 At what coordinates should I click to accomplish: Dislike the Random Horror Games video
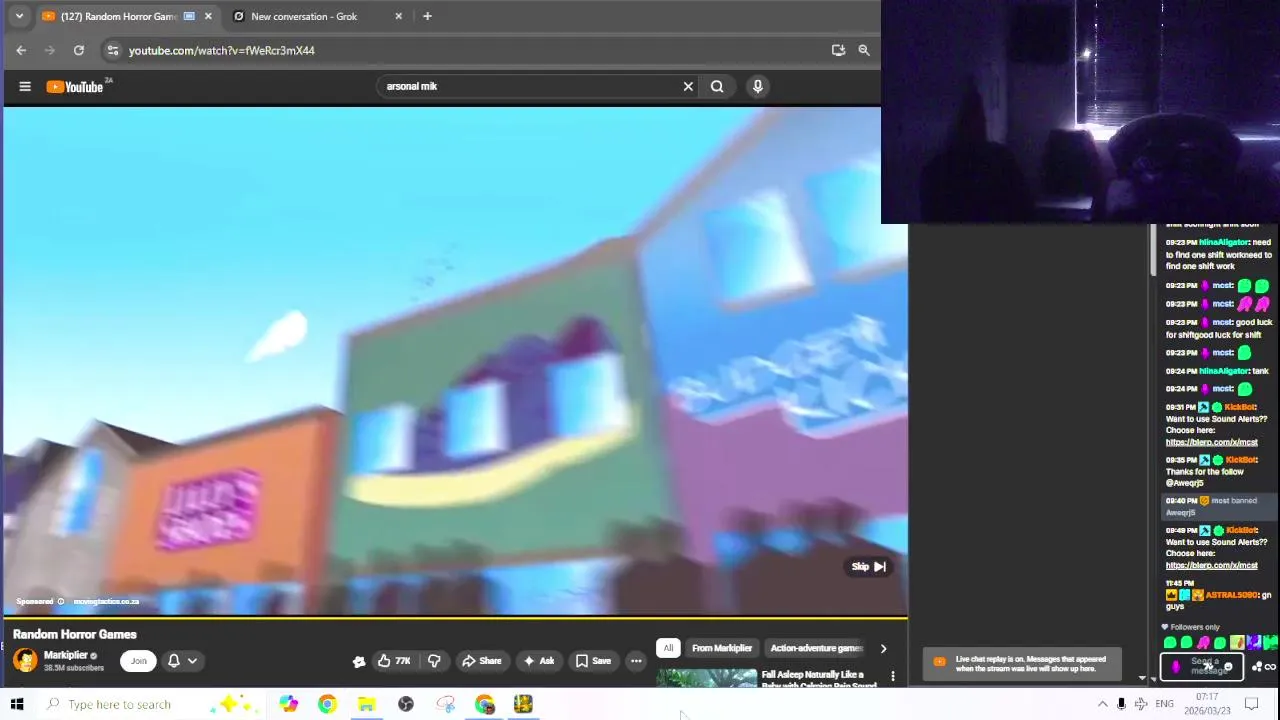coord(434,660)
